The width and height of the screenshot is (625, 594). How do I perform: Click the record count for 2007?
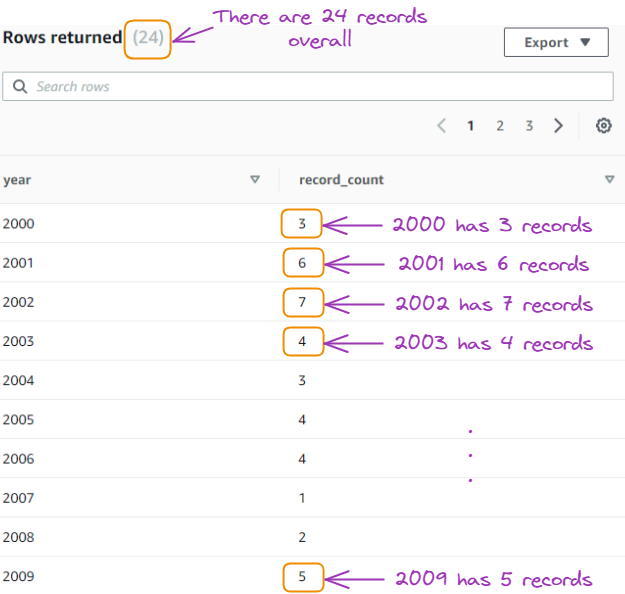302,498
